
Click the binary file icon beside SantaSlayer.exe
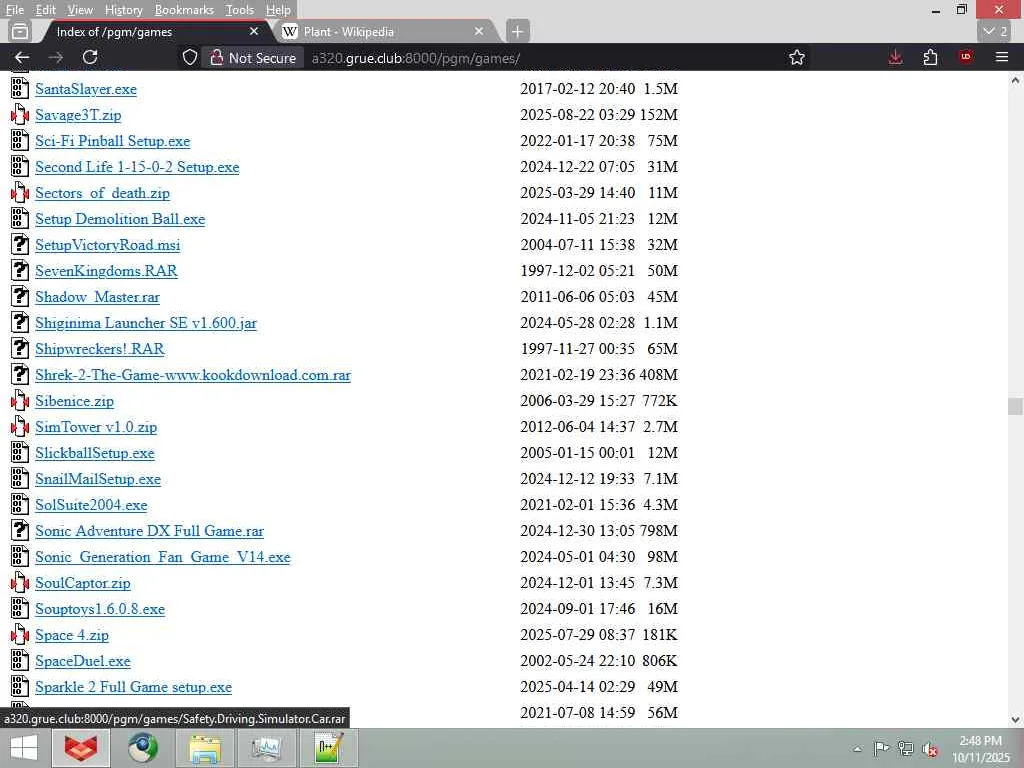(20, 88)
